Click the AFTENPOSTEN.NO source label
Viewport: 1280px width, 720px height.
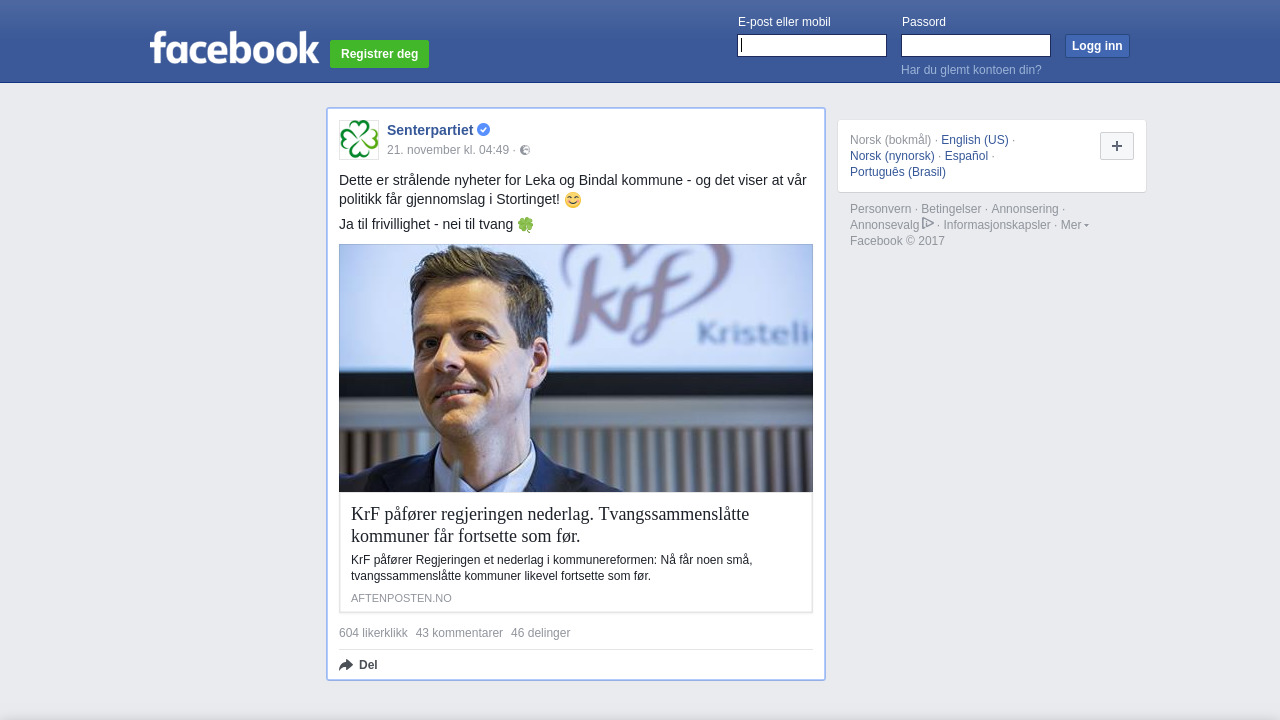pyautogui.click(x=401, y=598)
